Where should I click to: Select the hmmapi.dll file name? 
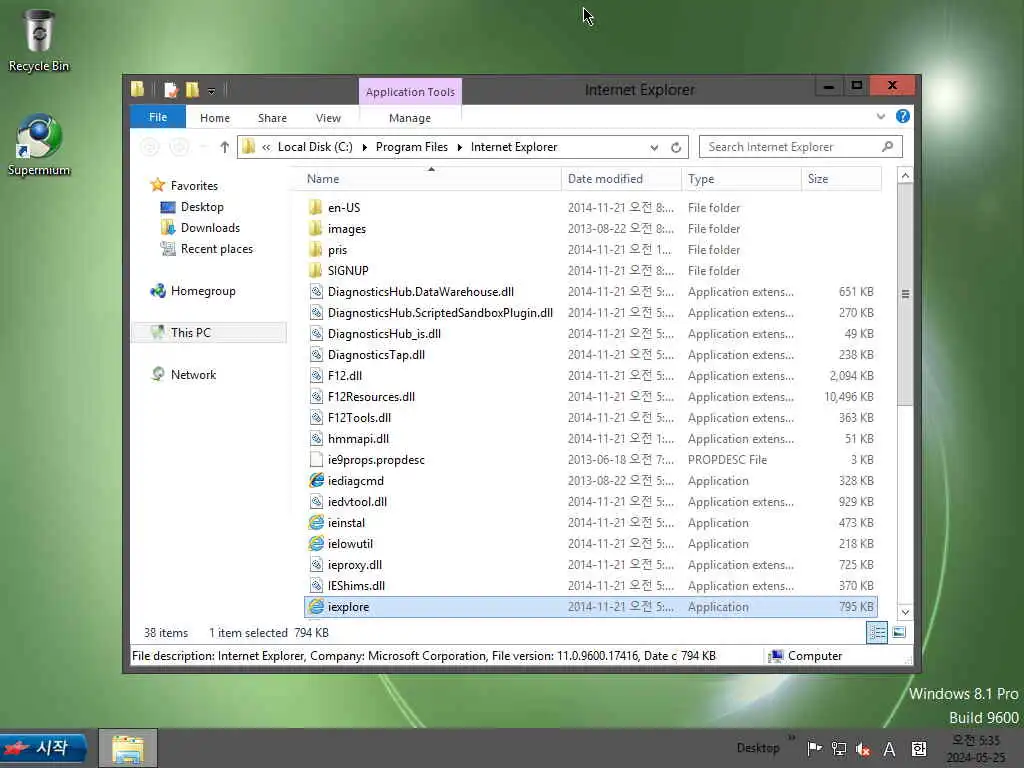coord(359,439)
